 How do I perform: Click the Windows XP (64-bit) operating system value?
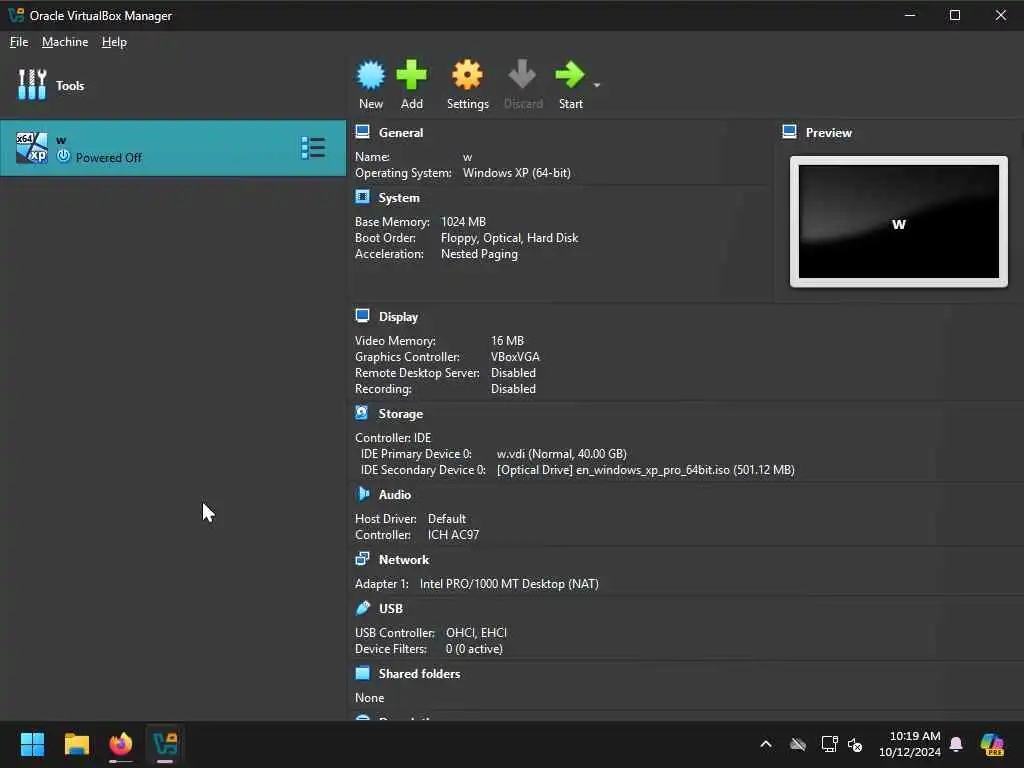click(517, 173)
